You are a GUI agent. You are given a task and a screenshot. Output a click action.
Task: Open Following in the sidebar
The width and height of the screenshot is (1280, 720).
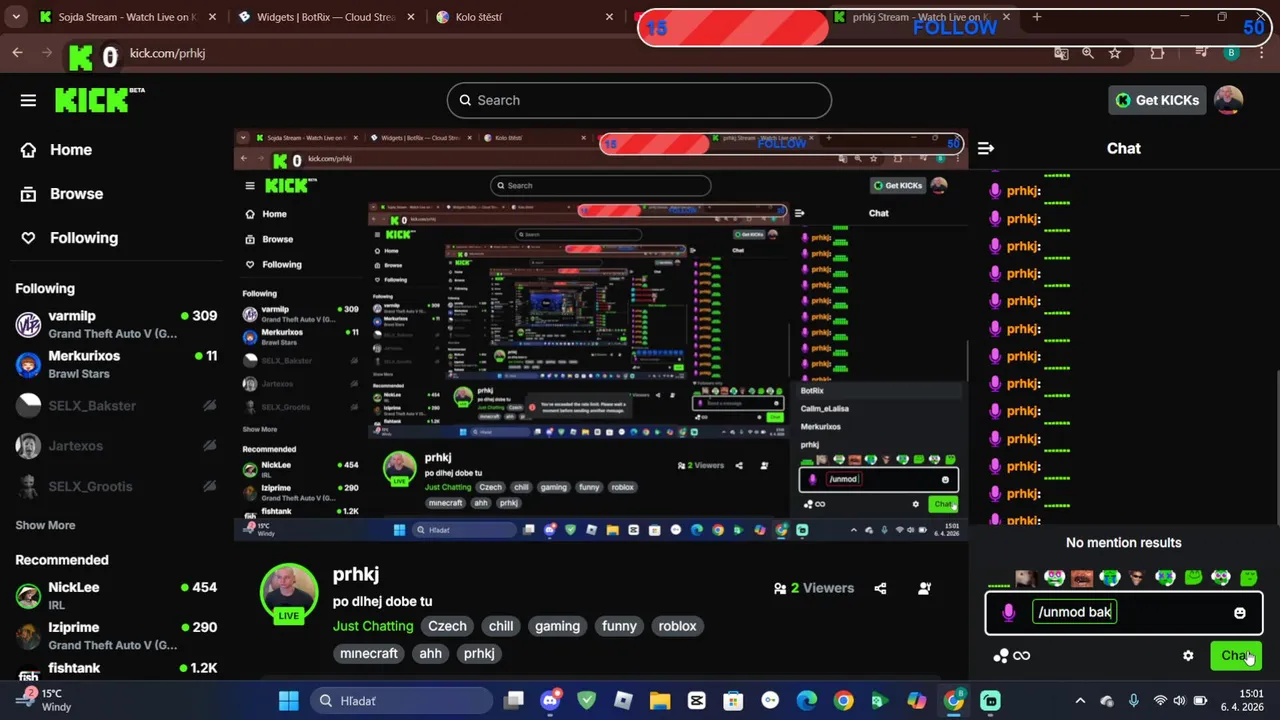(x=69, y=238)
